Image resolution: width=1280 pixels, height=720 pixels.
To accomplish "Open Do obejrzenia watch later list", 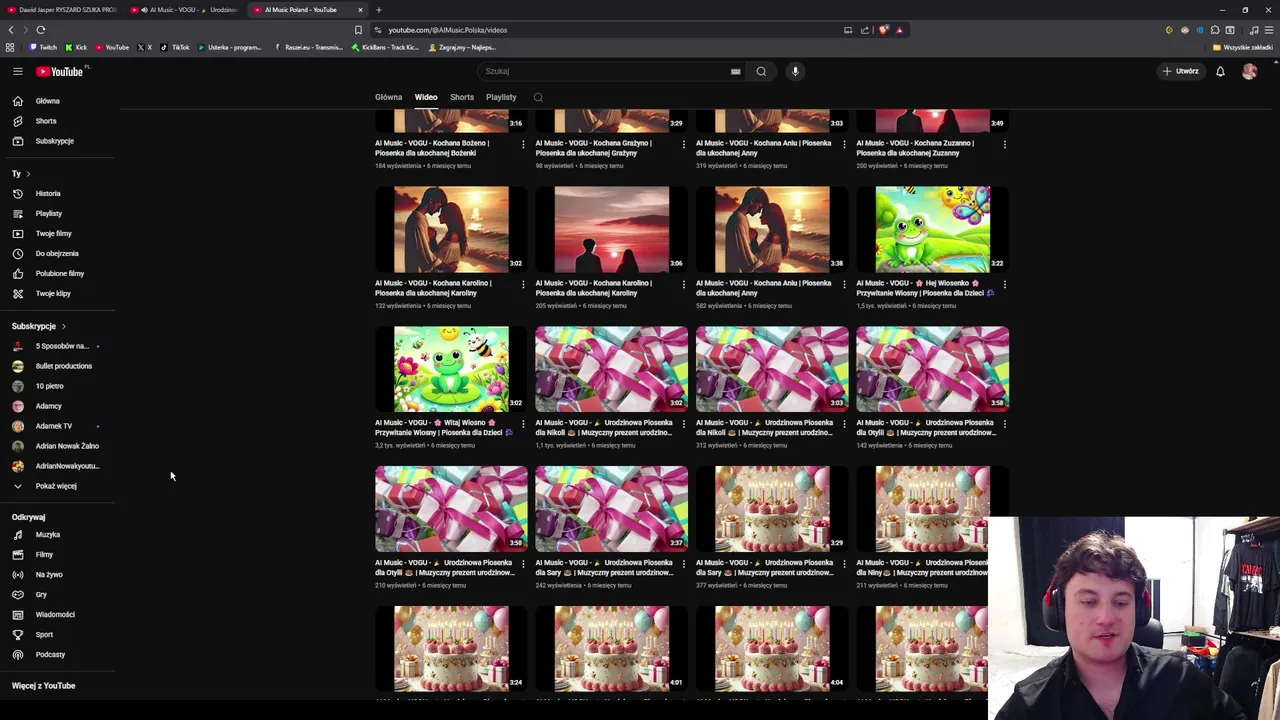I will click(60, 253).
